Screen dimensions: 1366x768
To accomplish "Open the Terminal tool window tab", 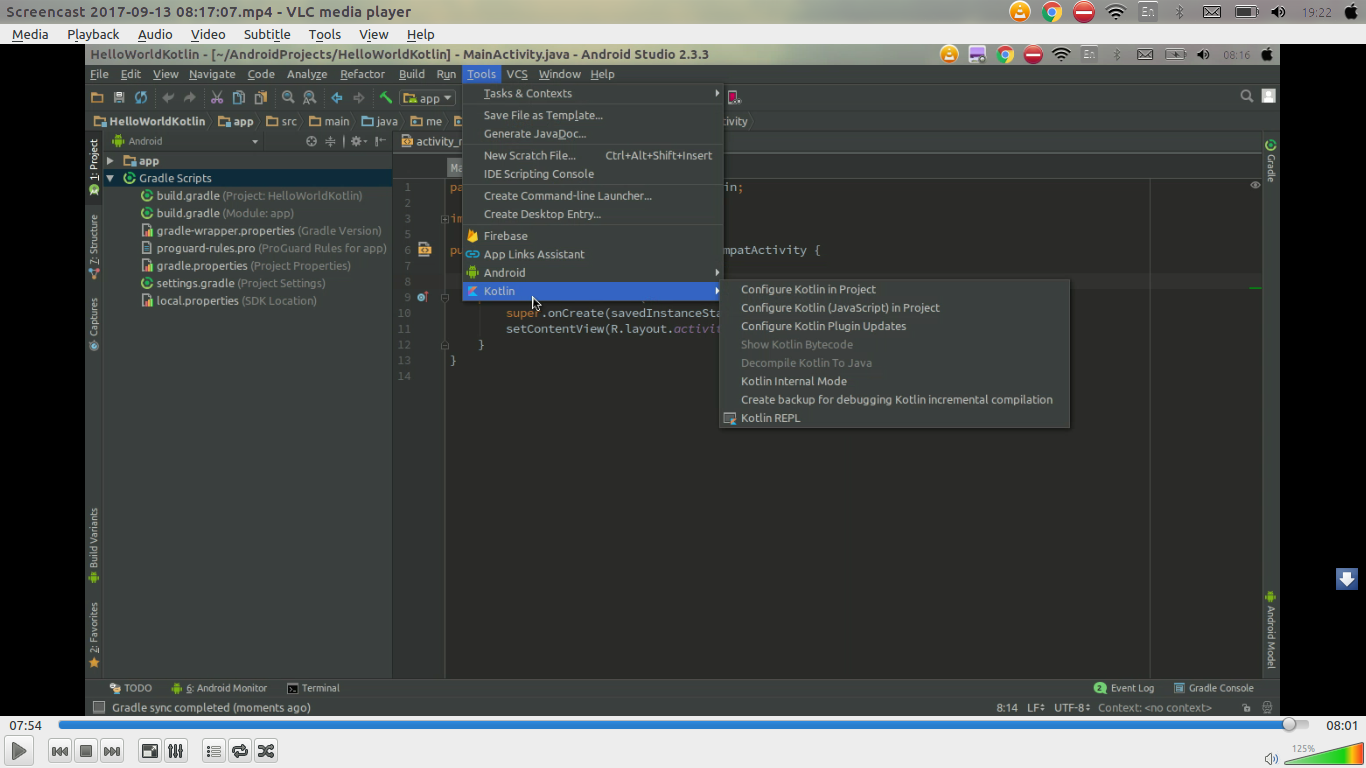I will [313, 688].
